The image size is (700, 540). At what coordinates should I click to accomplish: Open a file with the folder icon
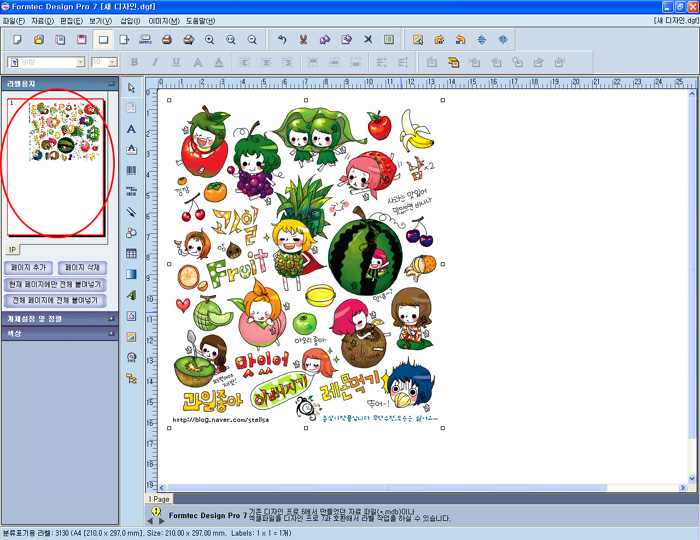39,40
